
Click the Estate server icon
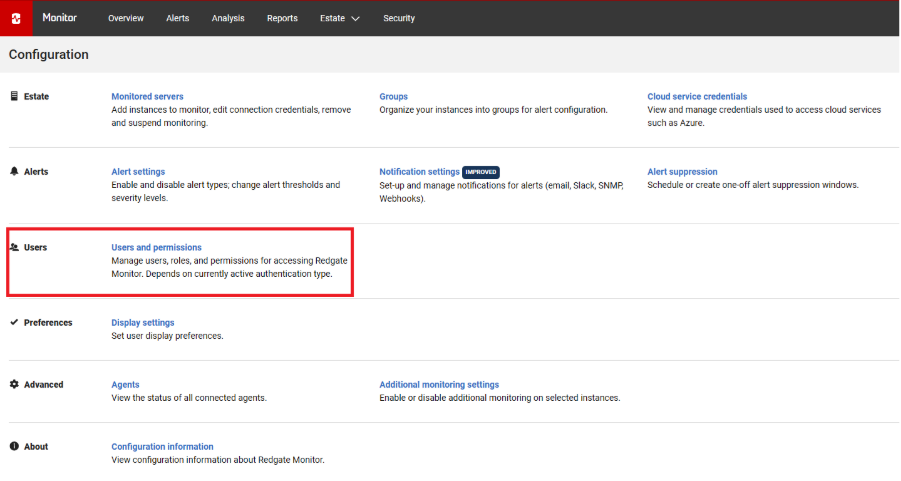(14, 97)
